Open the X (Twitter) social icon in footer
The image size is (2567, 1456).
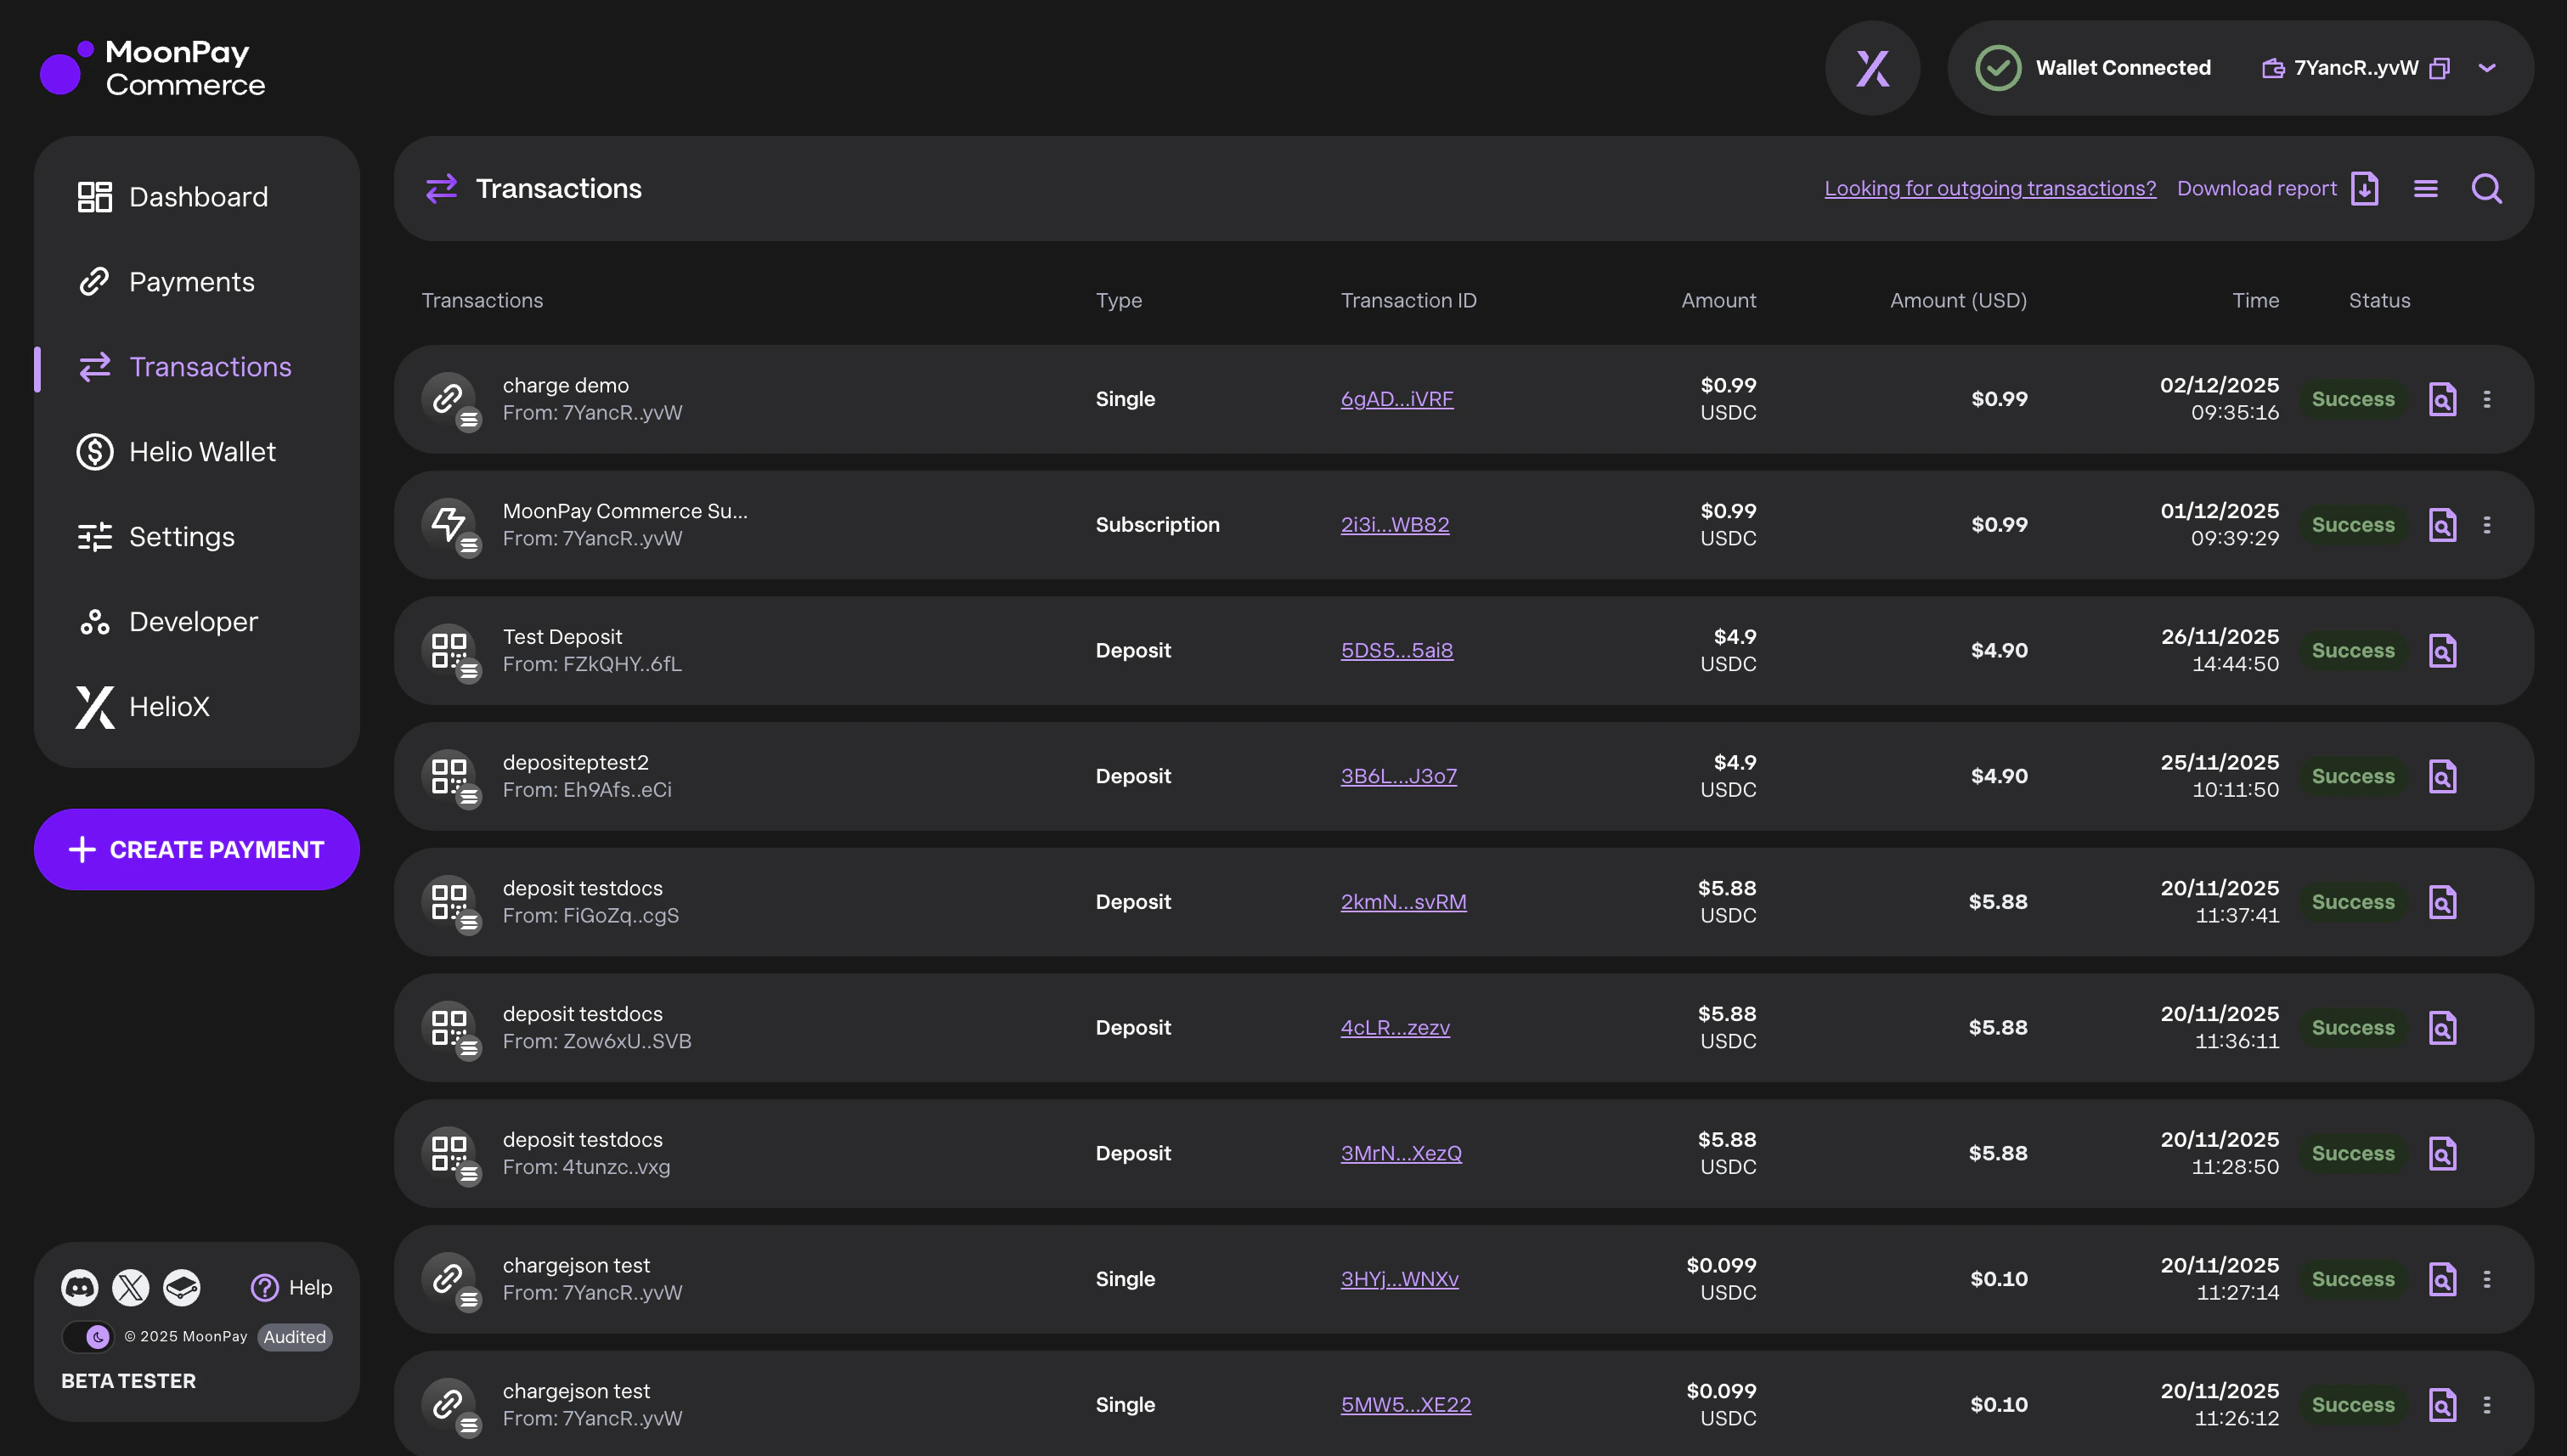click(131, 1287)
